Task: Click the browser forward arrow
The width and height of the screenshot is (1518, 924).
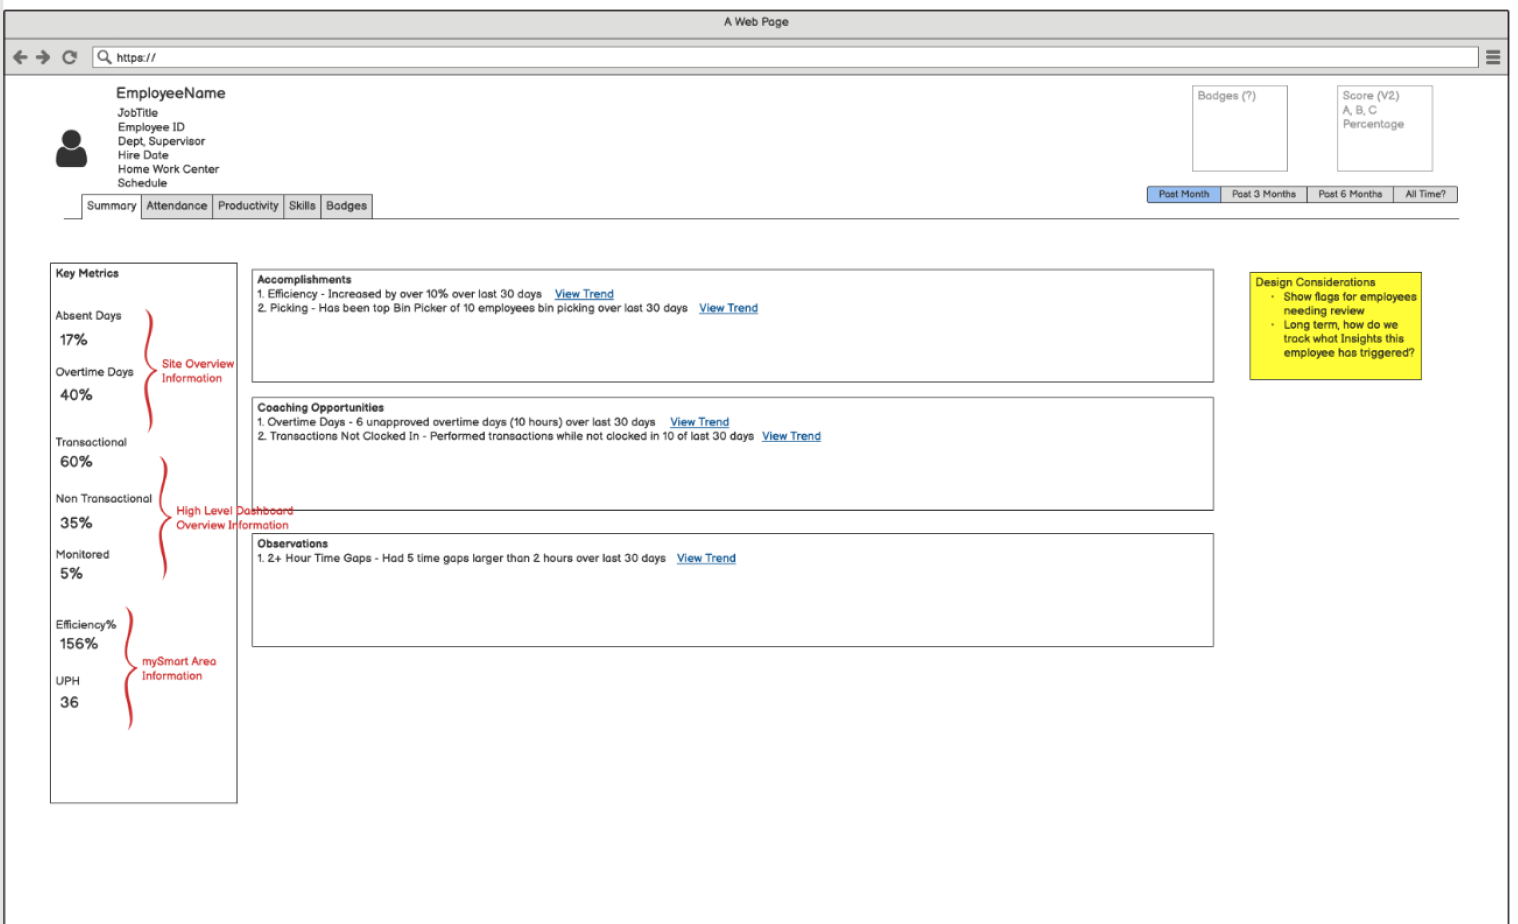Action: [x=43, y=58]
